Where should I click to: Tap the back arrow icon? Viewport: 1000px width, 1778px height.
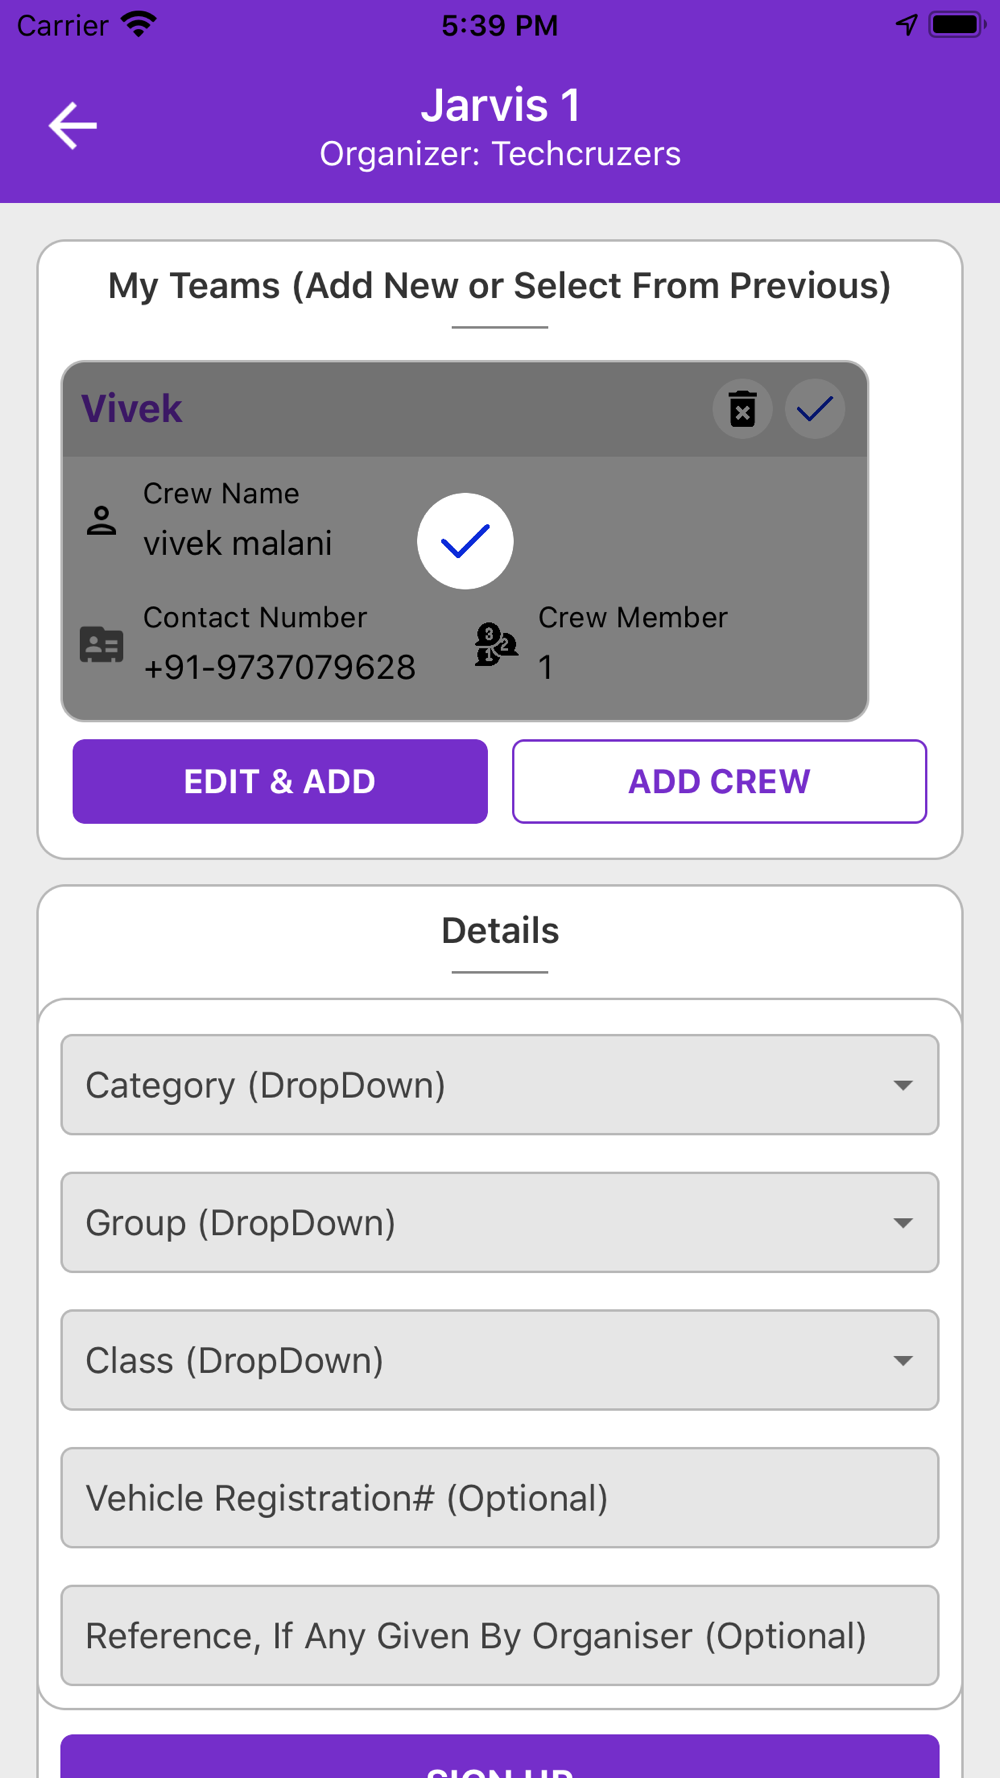point(73,126)
